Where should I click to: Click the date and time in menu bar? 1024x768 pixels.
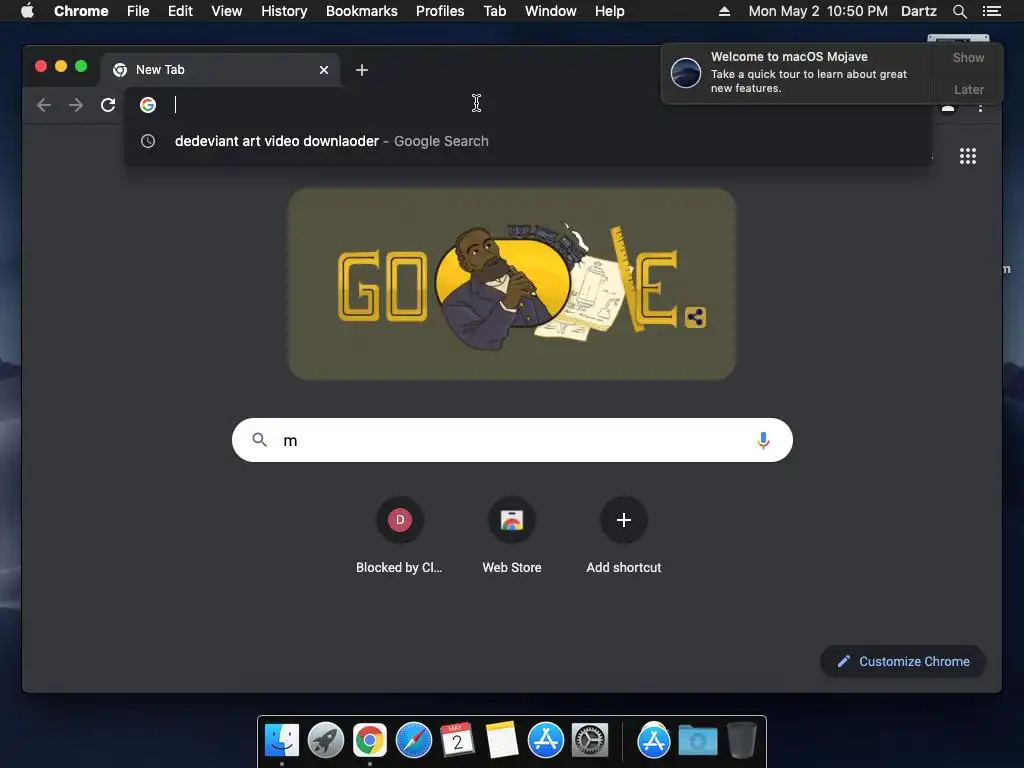[x=818, y=11]
